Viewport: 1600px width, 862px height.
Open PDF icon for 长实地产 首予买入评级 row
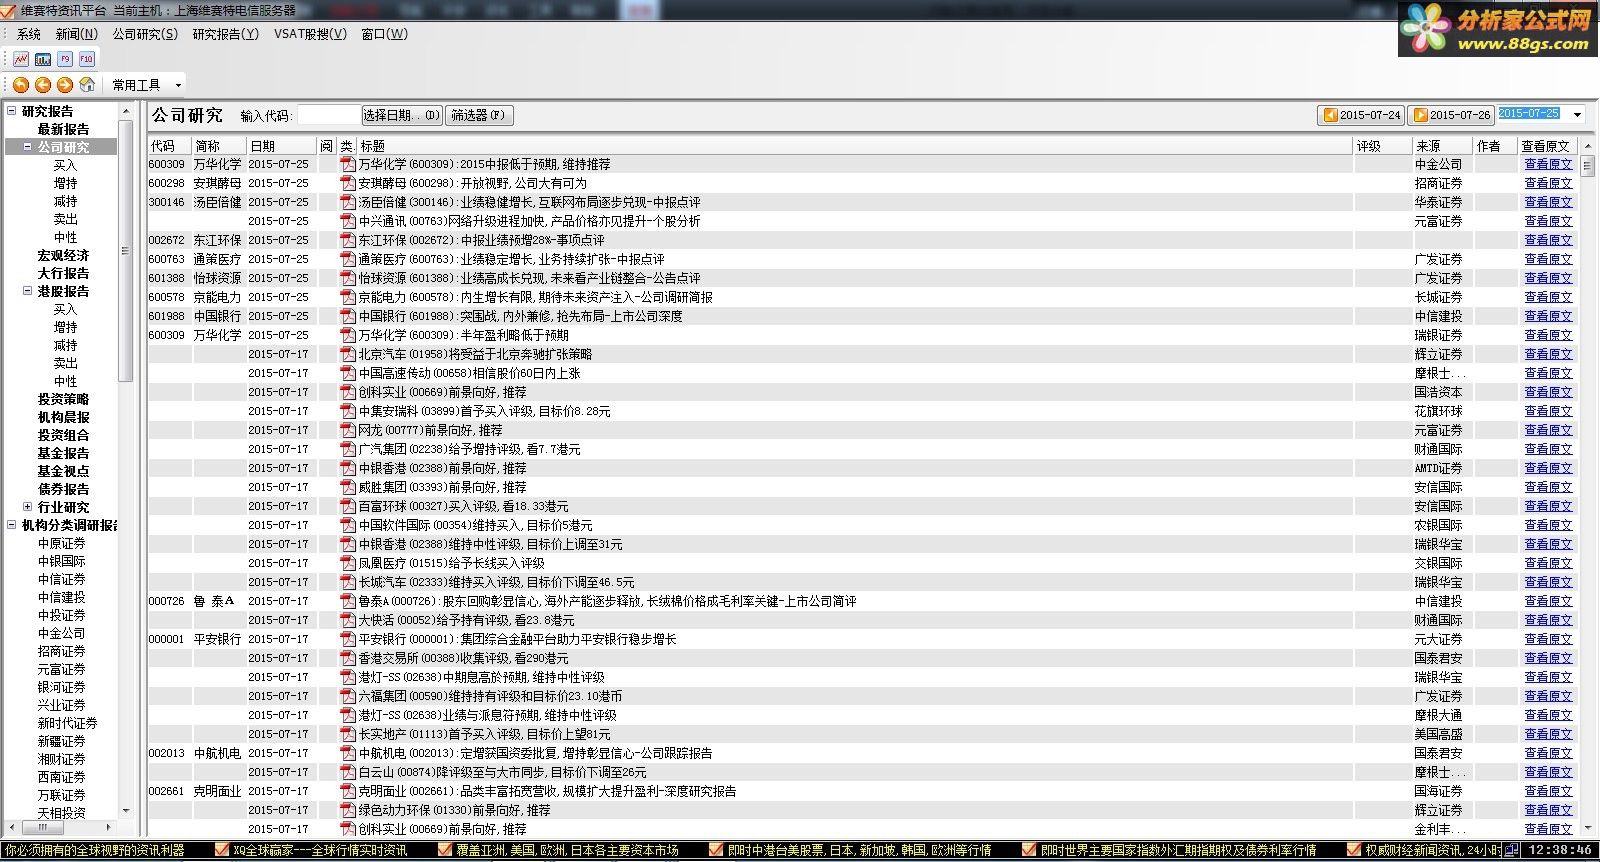pyautogui.click(x=348, y=734)
